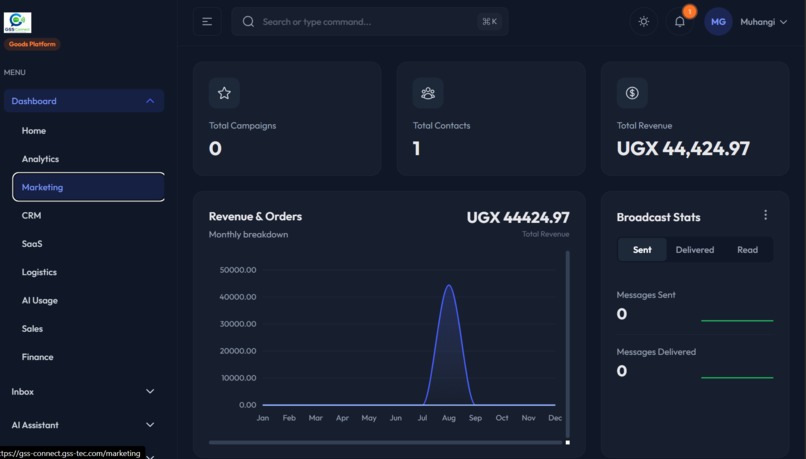Click the 'Monthly breakdown' subtitle
This screenshot has width=806, height=459.
click(x=248, y=234)
